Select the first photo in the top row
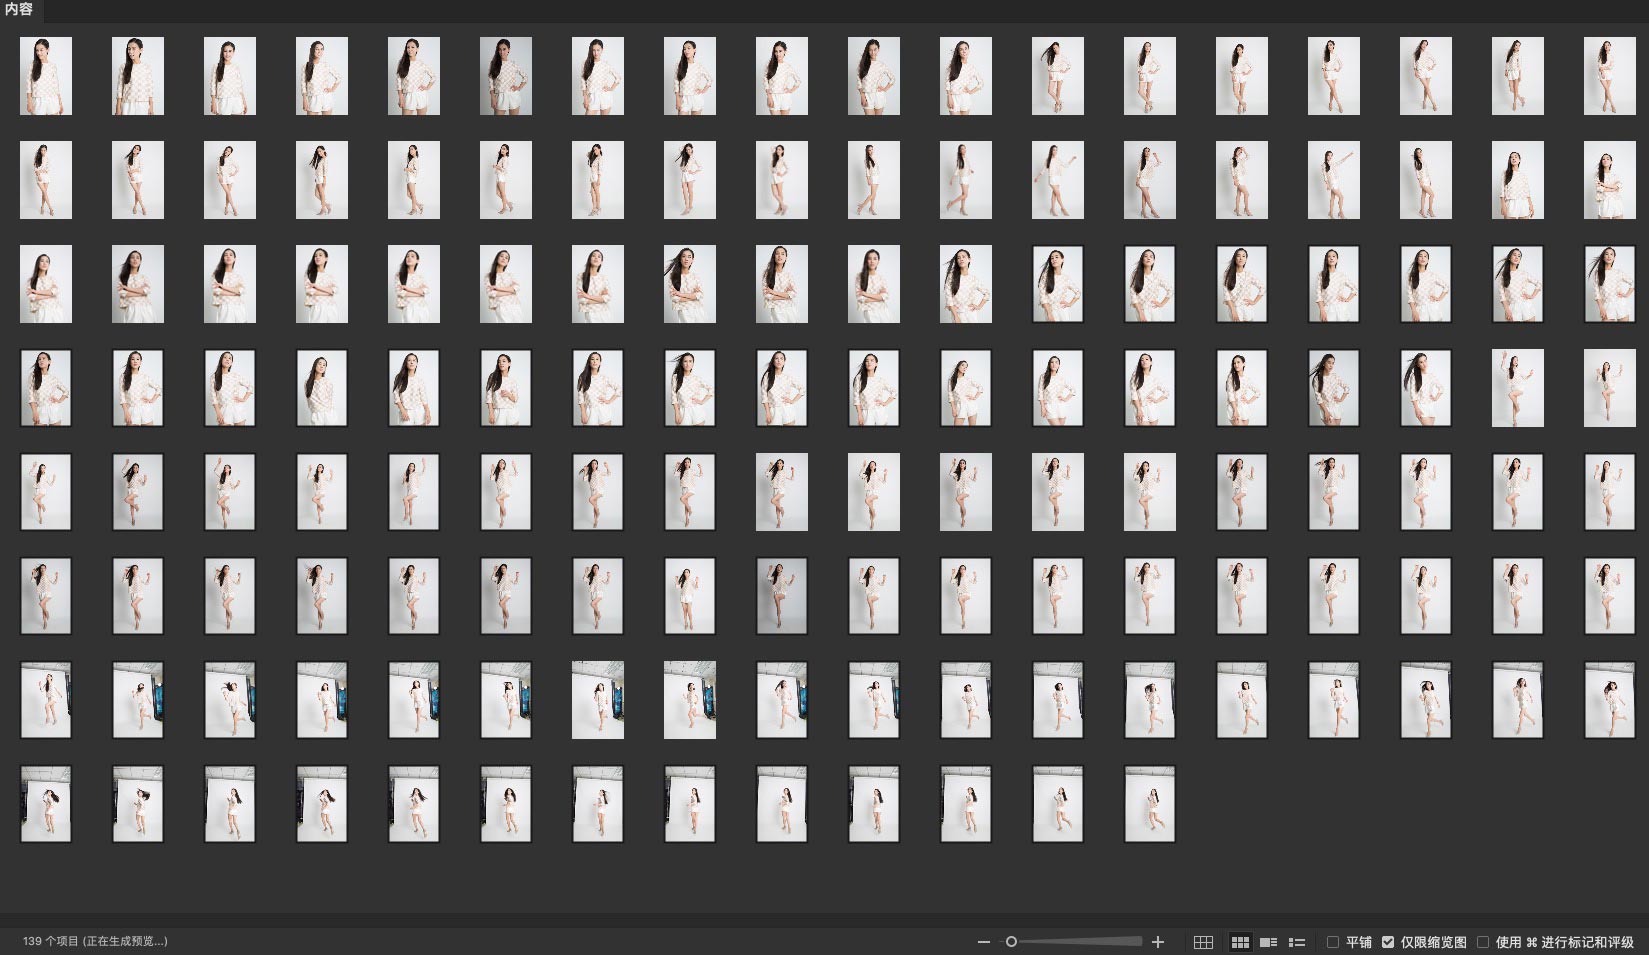This screenshot has height=955, width=1649. 46,76
